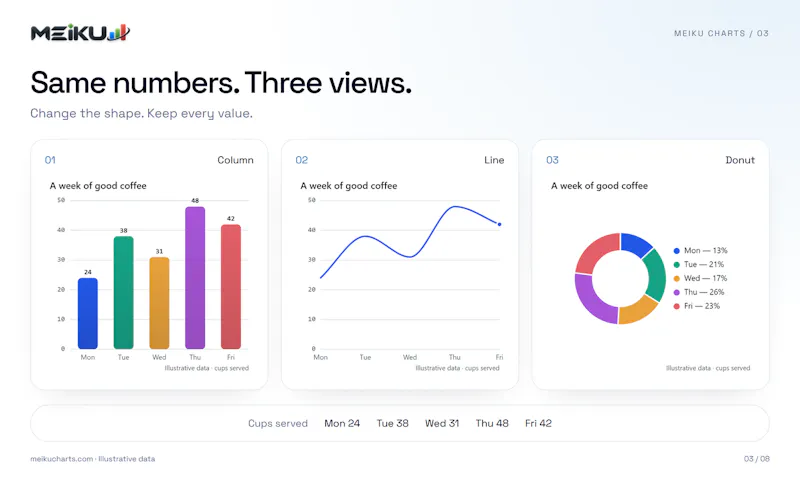Click the '42' value label above Fri bar
Image resolution: width=800 pixels, height=479 pixels.
click(231, 218)
